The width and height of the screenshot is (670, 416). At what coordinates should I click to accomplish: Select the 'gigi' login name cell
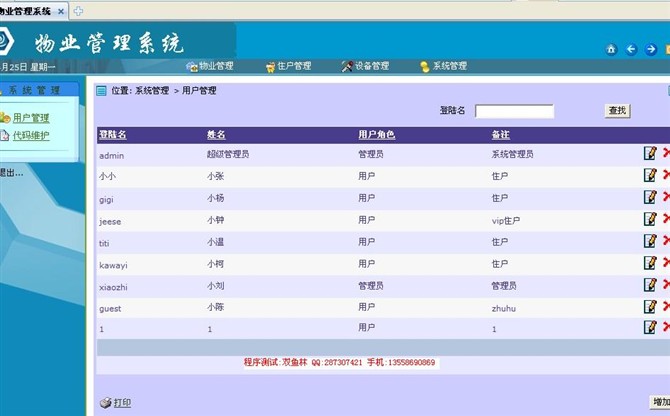point(106,199)
